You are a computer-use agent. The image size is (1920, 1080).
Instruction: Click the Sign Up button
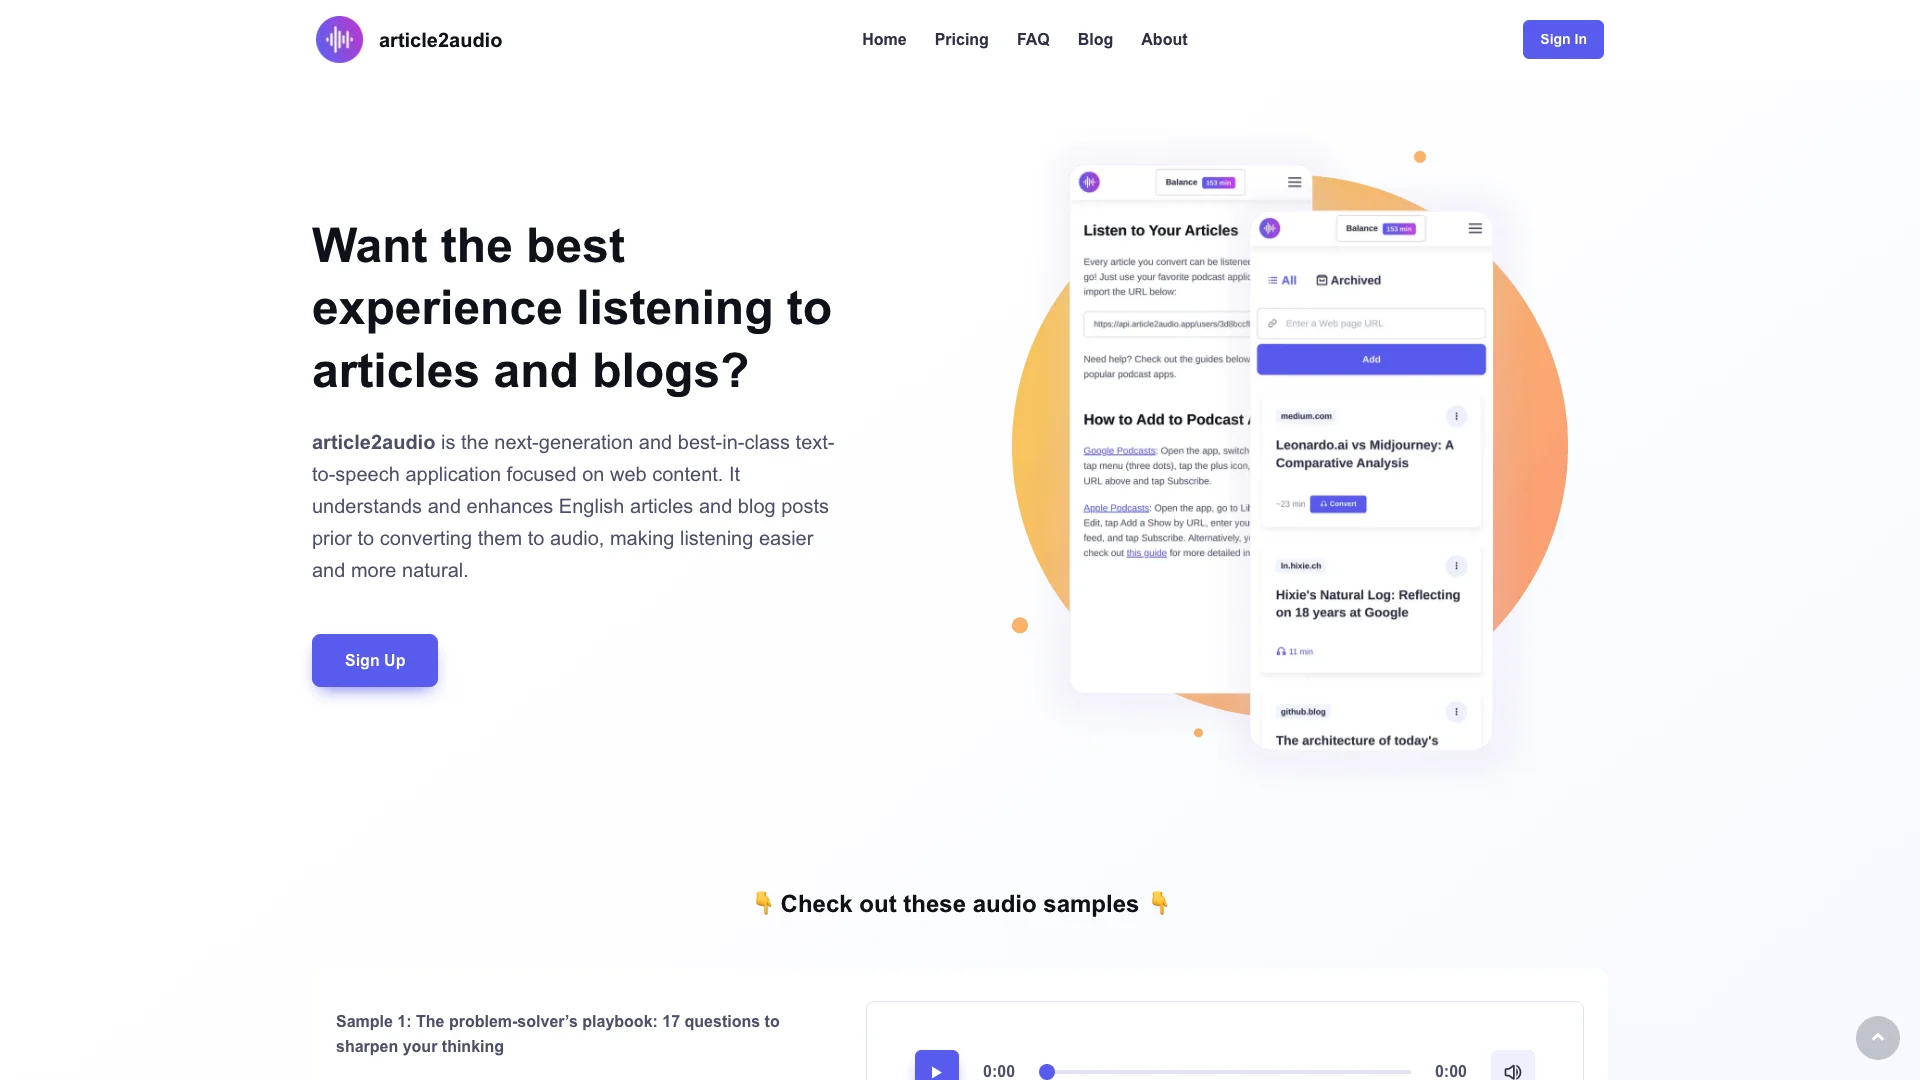(x=375, y=659)
